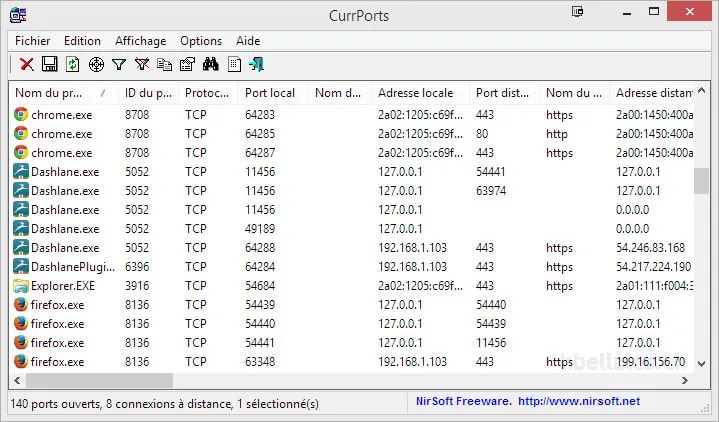Open the HTML report document icon
719x422 pixels.
point(234,64)
